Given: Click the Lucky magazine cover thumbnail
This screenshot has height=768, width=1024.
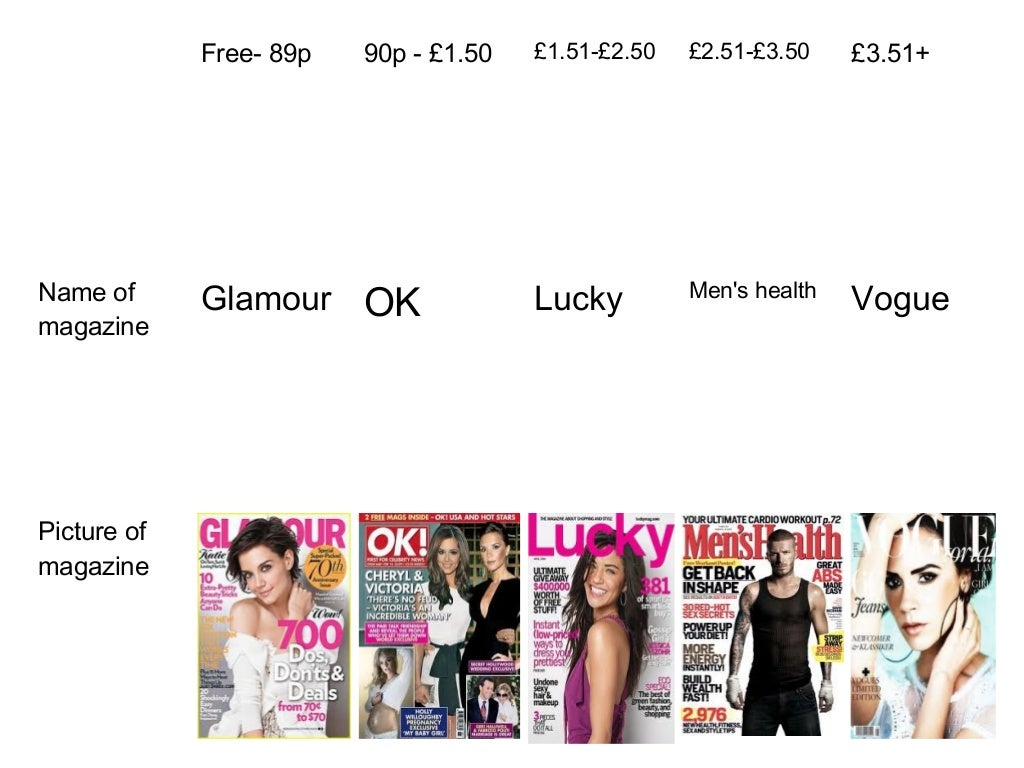Looking at the screenshot, I should coord(601,628).
